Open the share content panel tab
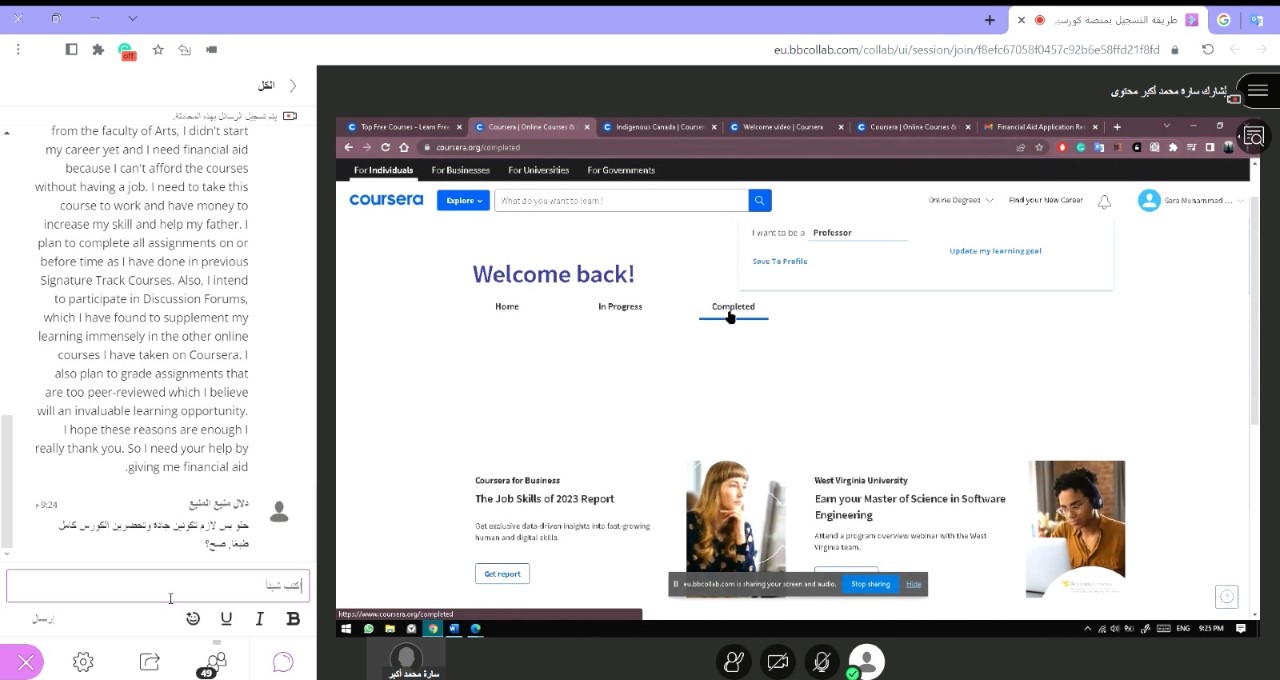The height and width of the screenshot is (680, 1280). point(150,661)
